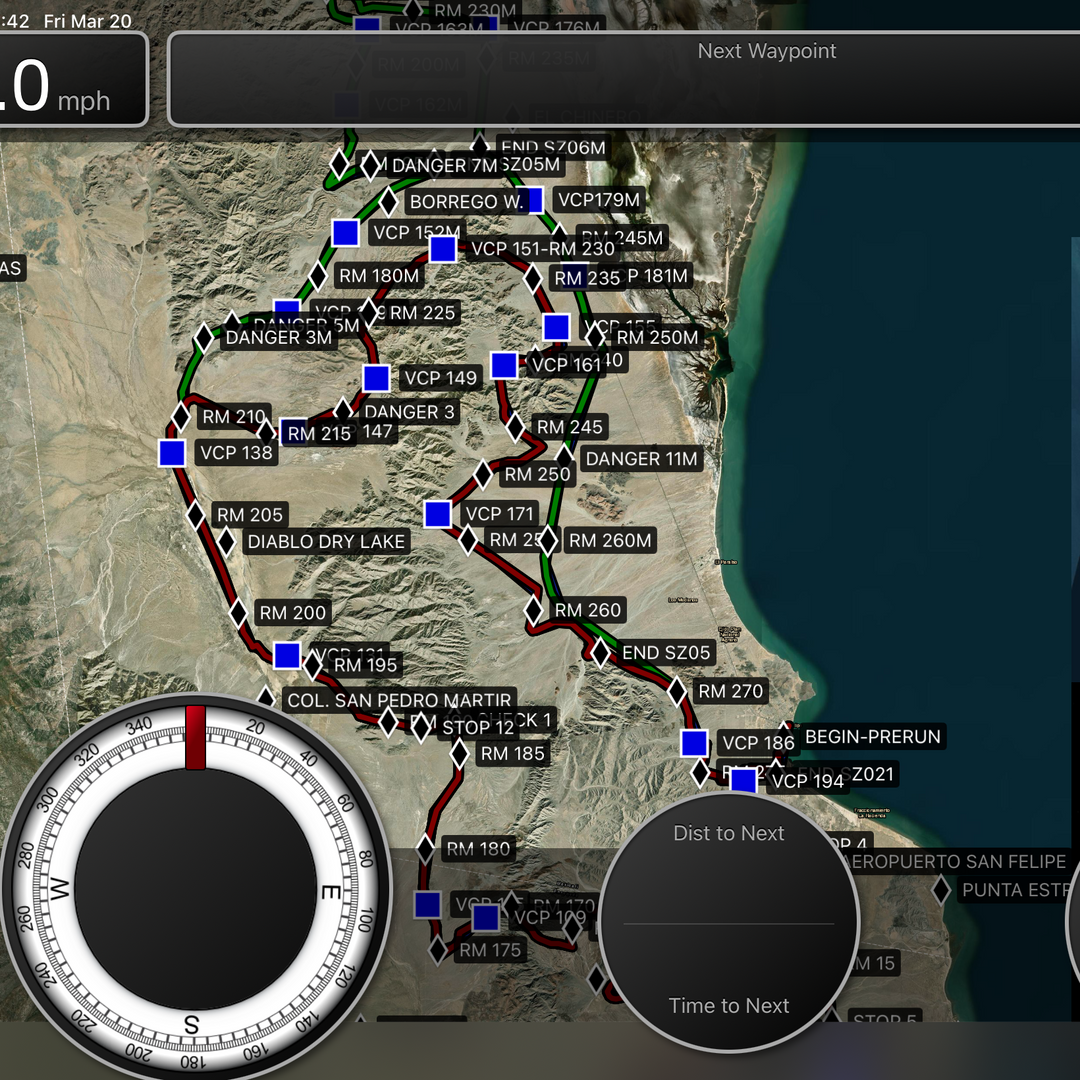Select the VCP 149 checkpoint marker
1080x1080 pixels.
click(376, 378)
